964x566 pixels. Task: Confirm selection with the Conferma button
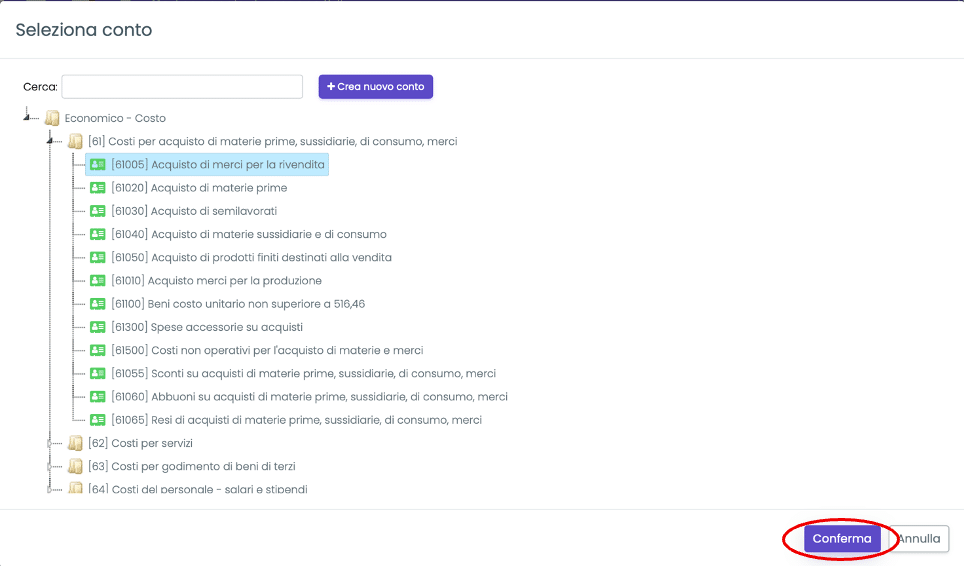[842, 539]
